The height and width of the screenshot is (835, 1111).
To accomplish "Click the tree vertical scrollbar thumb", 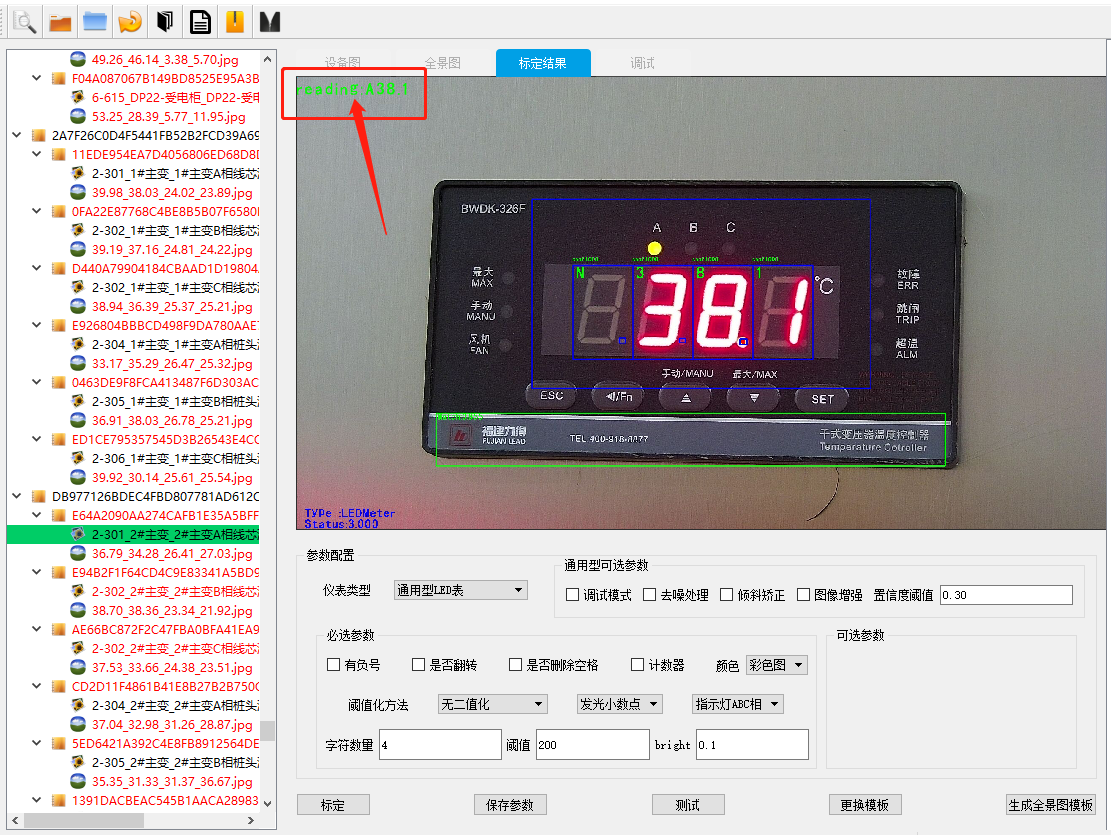I will click(267, 730).
